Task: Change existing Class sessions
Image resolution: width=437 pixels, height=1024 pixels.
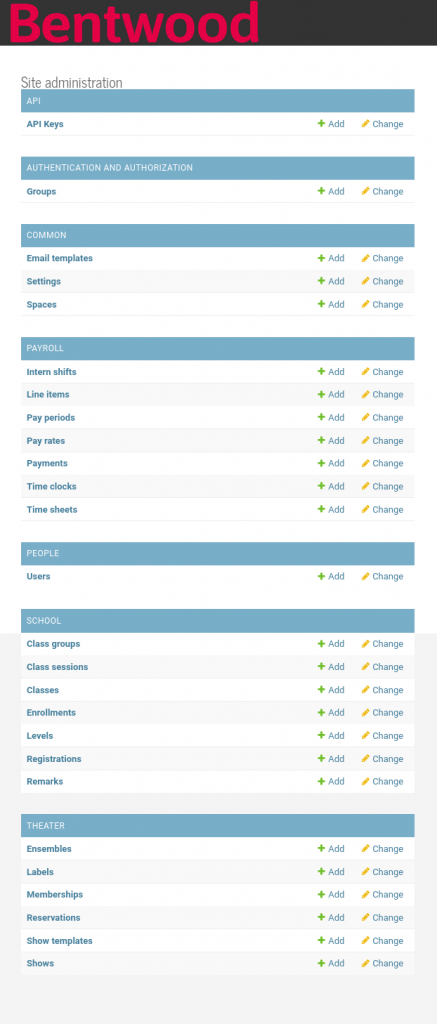Action: (x=383, y=667)
